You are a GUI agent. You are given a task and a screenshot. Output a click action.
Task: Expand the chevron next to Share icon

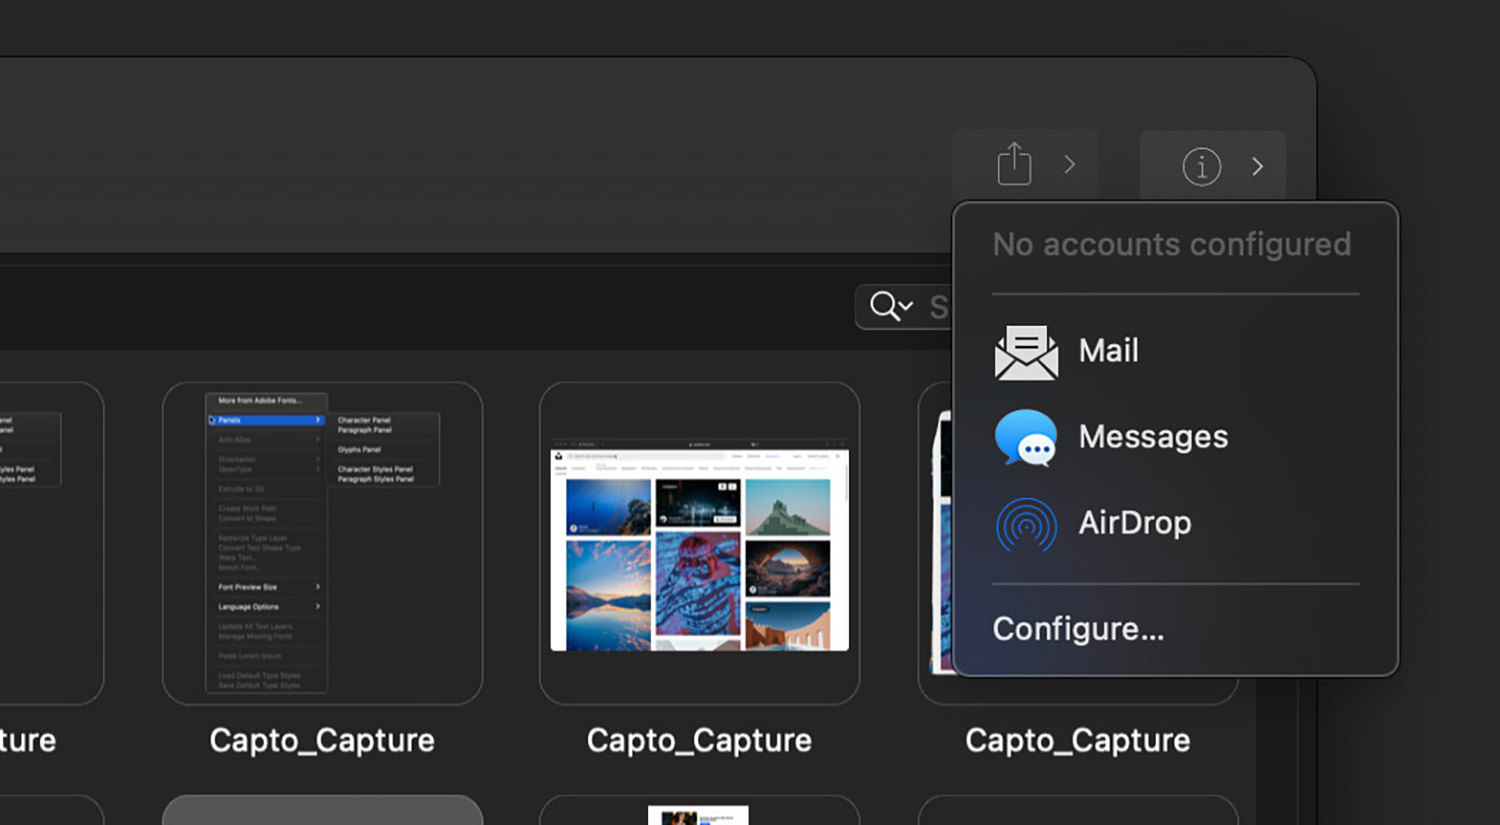click(x=1069, y=164)
